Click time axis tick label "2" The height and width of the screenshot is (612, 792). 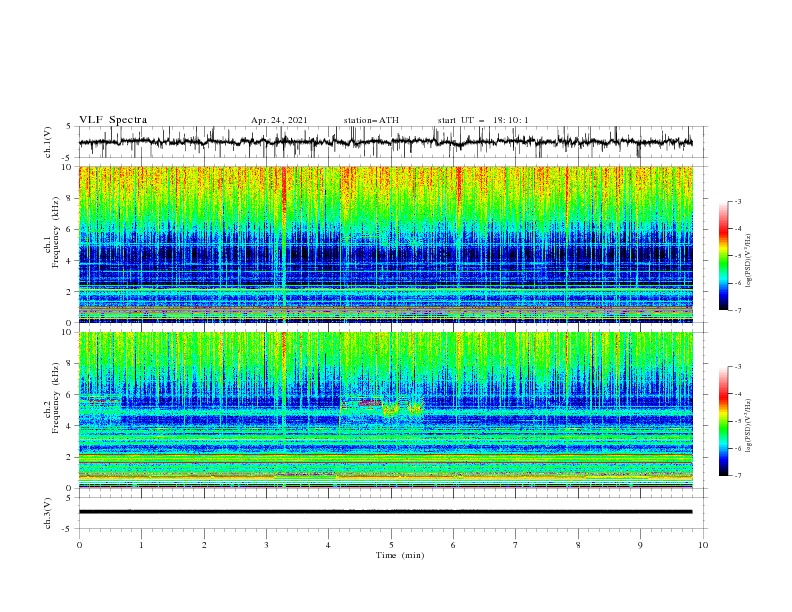pyautogui.click(x=204, y=545)
